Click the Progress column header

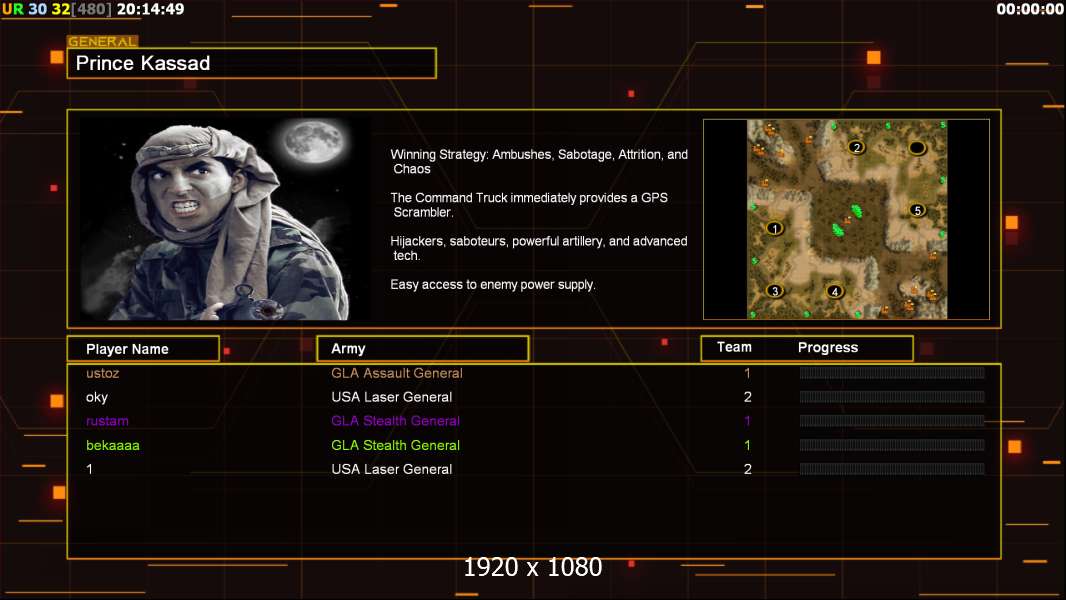828,347
